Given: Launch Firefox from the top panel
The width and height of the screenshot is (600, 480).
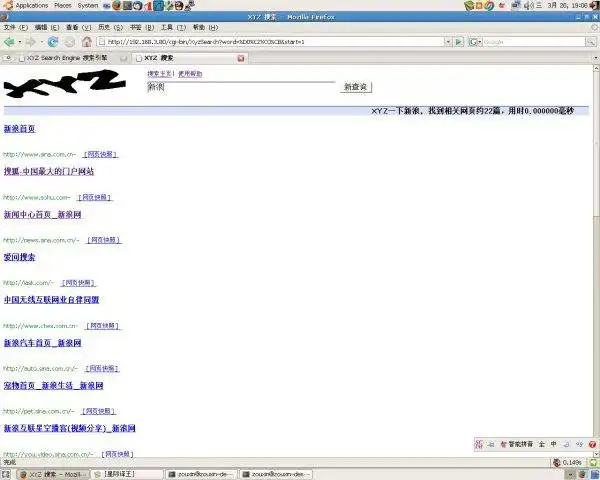Looking at the screenshot, I should [x=116, y=5].
